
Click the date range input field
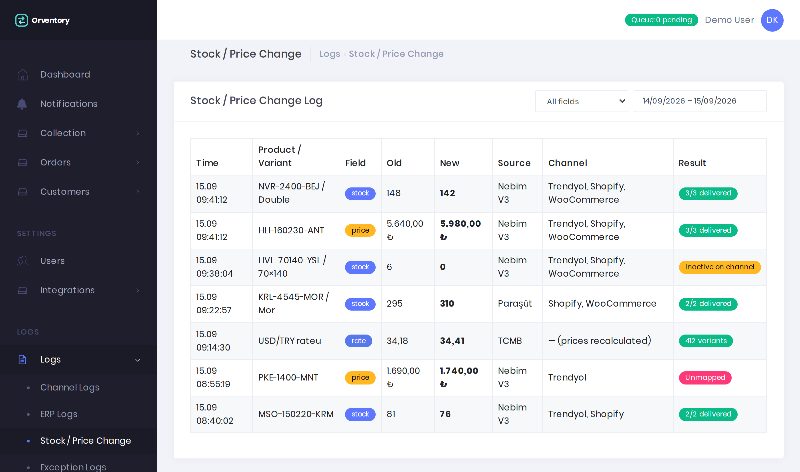[699, 101]
